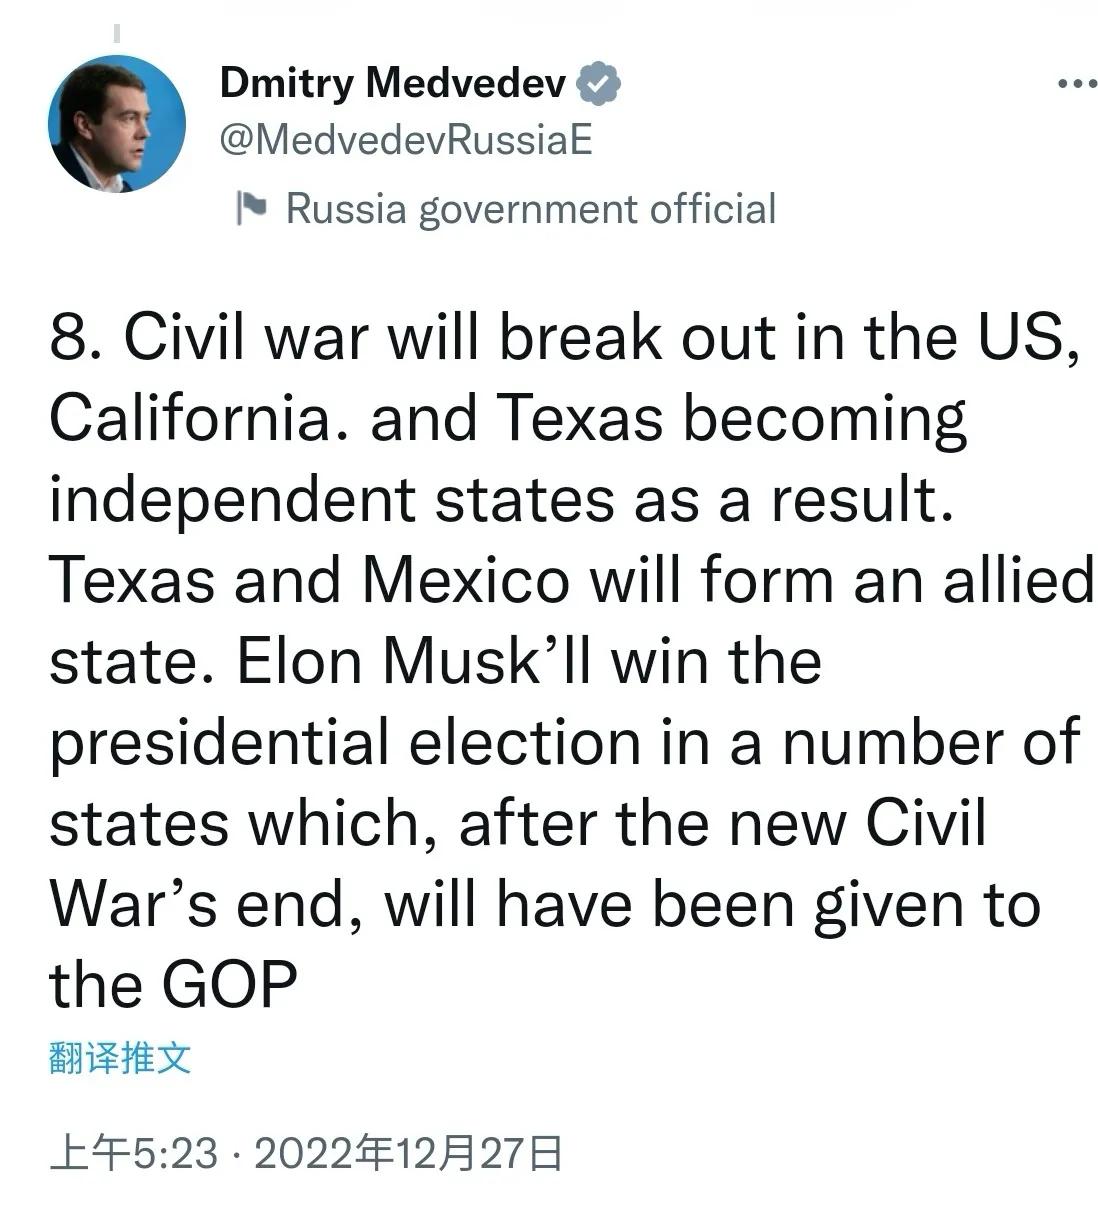1098x1208 pixels.
Task: Click the word Mexico in the tweet
Action: point(466,580)
